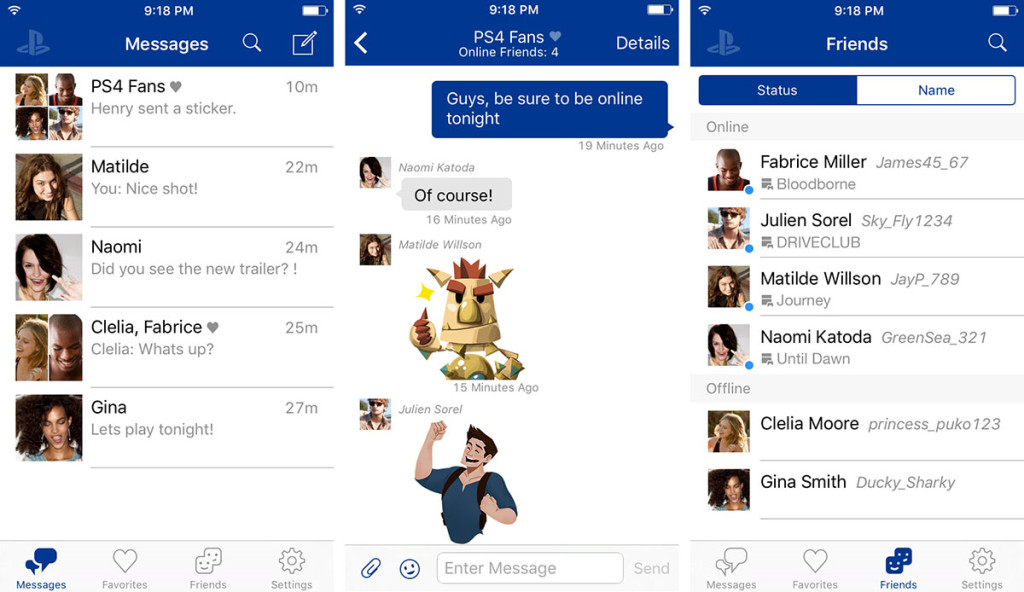Open Friends tab on the Messages screen

pos(208,567)
